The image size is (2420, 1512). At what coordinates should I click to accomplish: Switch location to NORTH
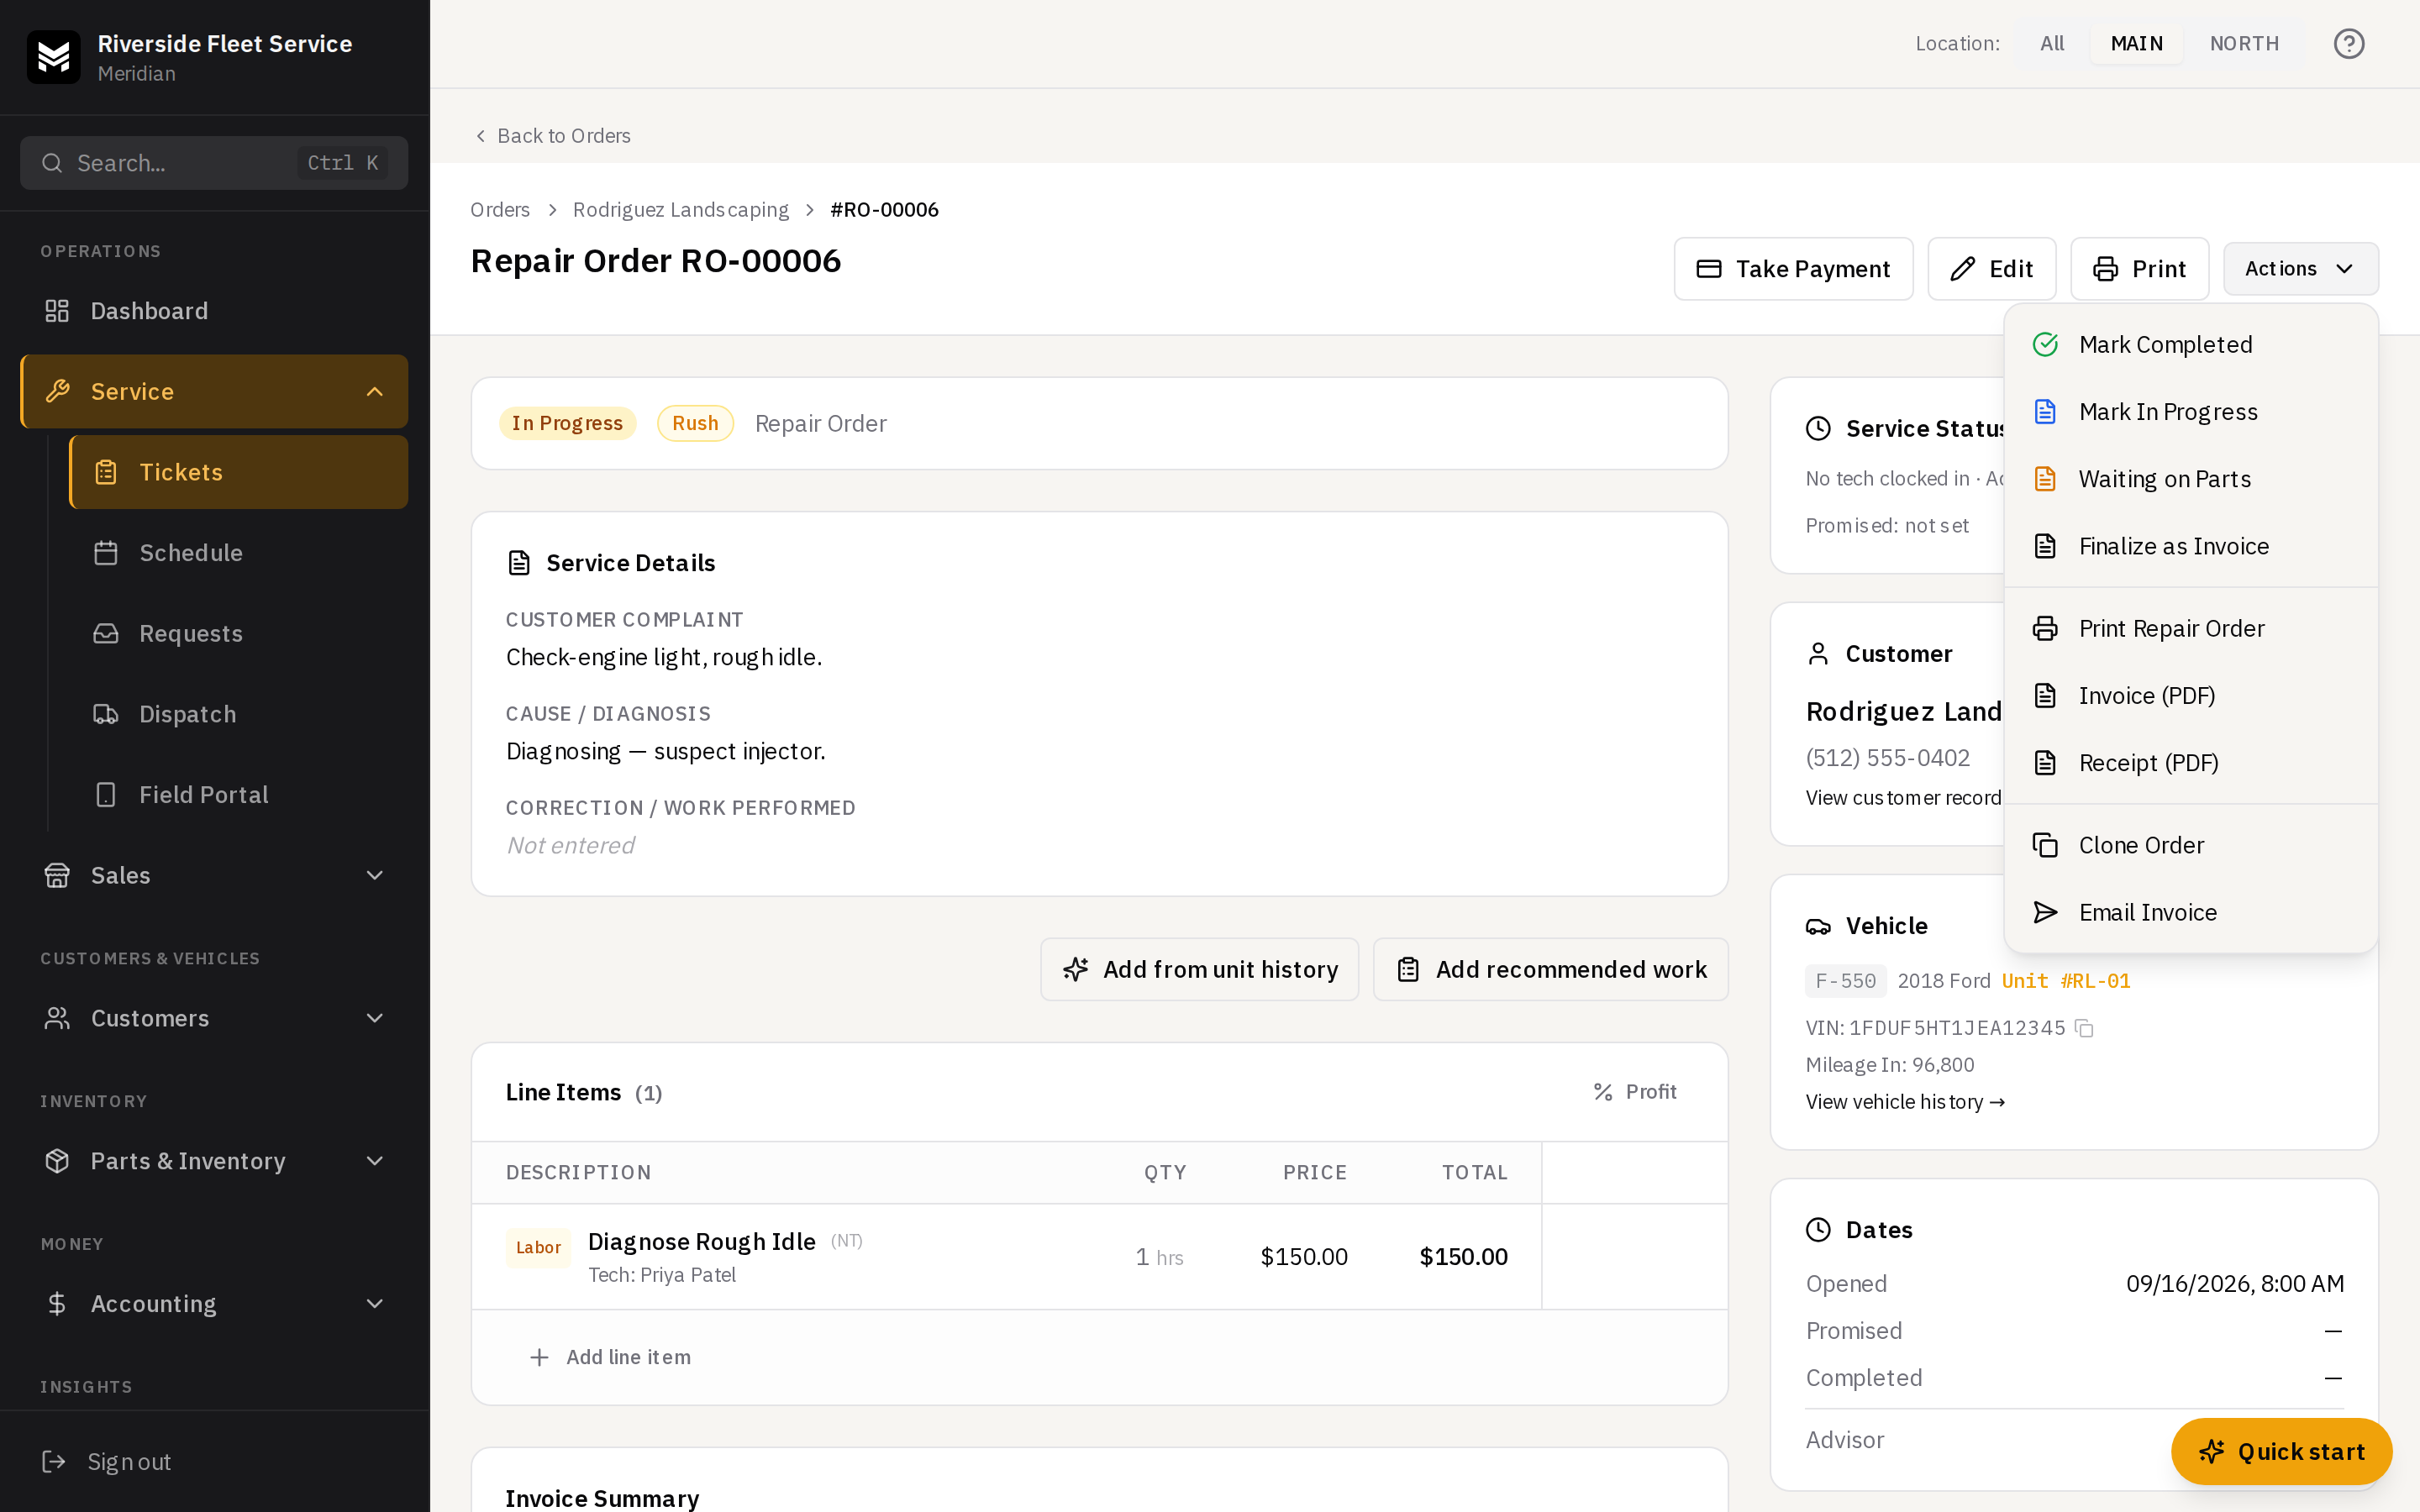point(2244,44)
